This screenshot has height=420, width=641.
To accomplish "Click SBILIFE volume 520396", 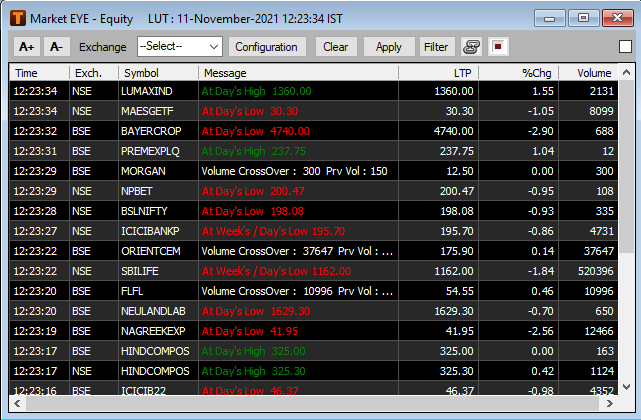I will click(596, 271).
